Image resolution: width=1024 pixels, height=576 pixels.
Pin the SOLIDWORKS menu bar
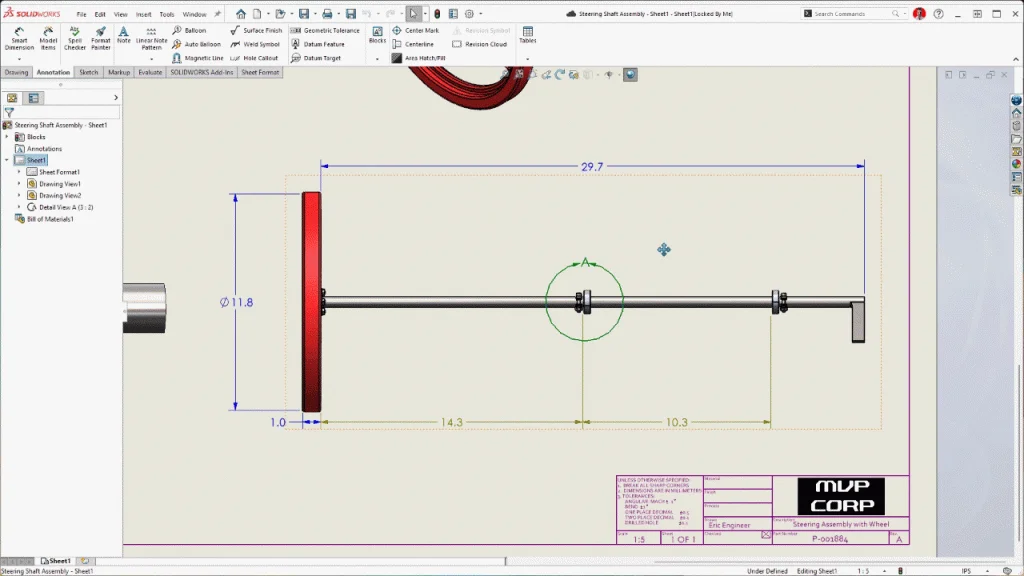coord(217,14)
